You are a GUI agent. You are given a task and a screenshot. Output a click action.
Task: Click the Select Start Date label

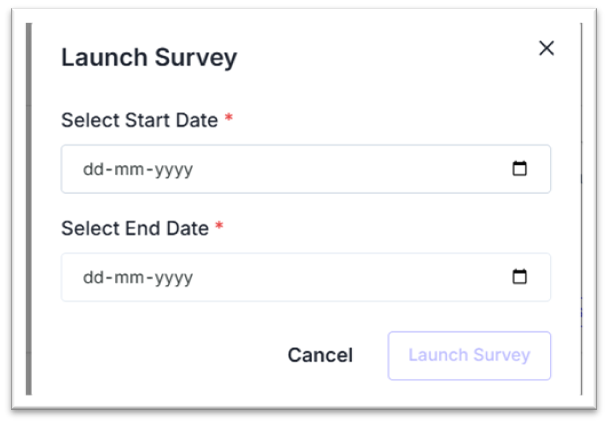[139, 120]
